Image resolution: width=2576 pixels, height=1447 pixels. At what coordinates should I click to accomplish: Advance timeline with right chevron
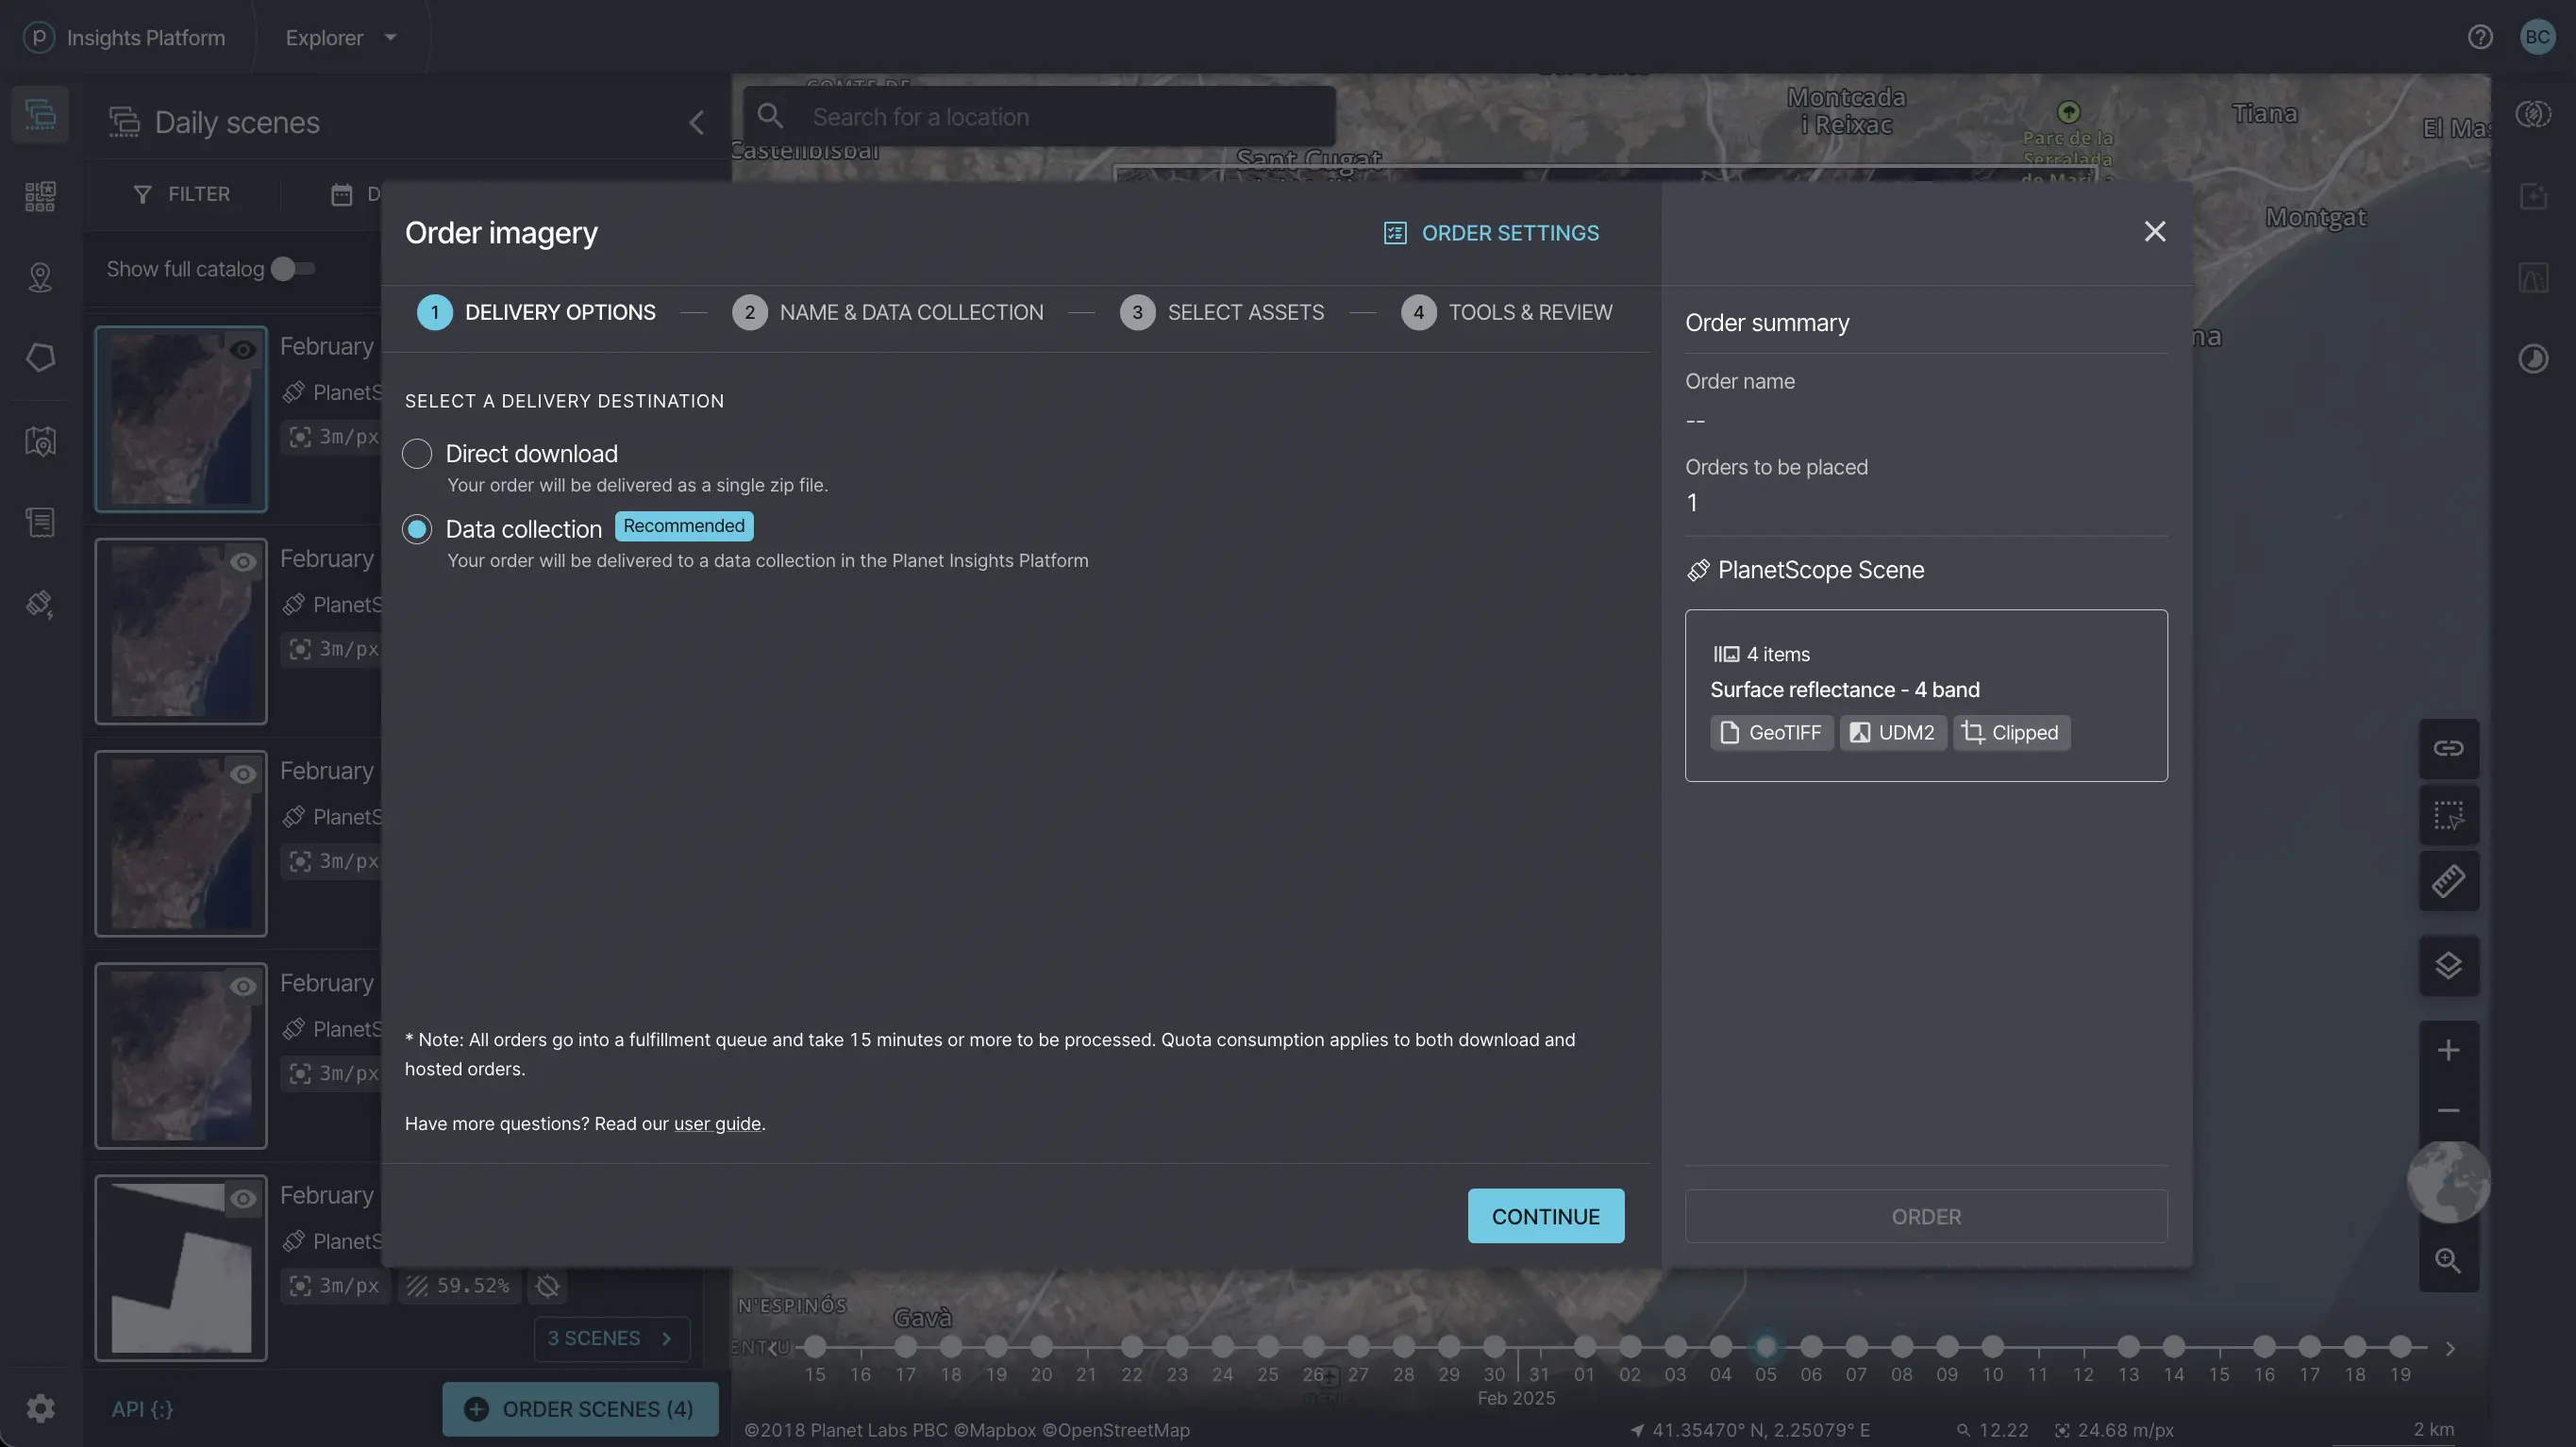pyautogui.click(x=2450, y=1349)
